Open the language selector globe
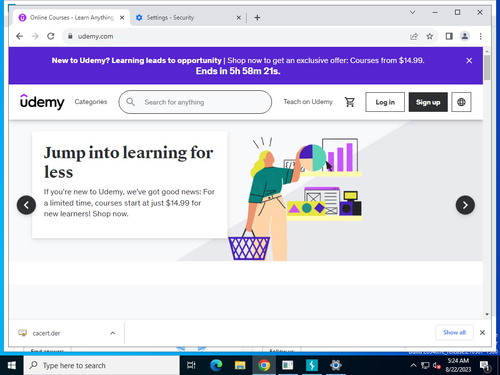 pos(461,102)
